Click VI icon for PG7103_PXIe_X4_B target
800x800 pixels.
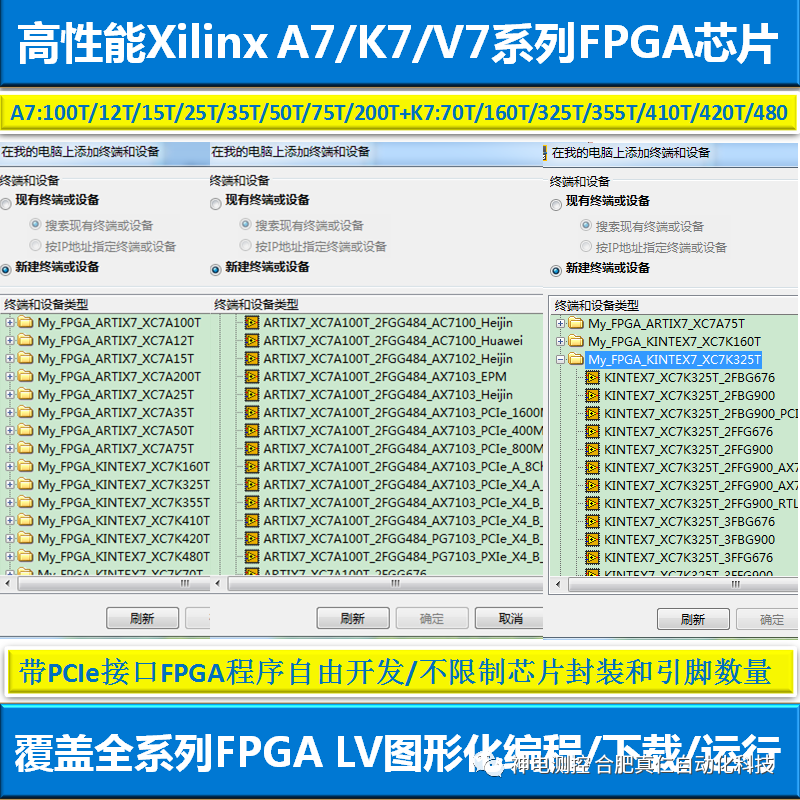point(252,556)
